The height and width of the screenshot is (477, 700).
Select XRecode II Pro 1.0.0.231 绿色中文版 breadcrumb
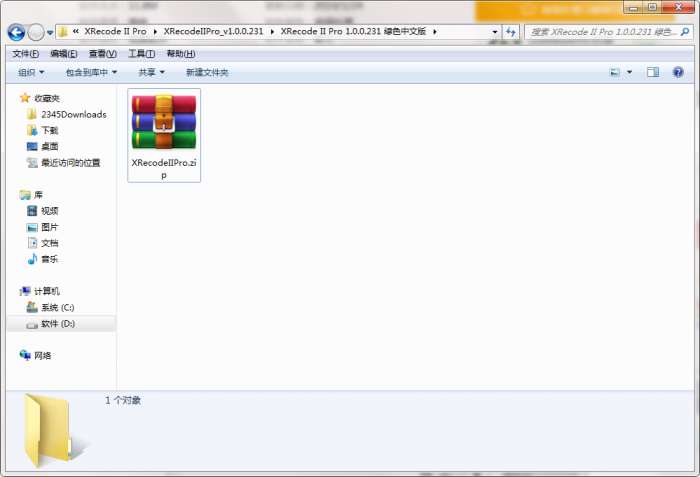[x=353, y=32]
